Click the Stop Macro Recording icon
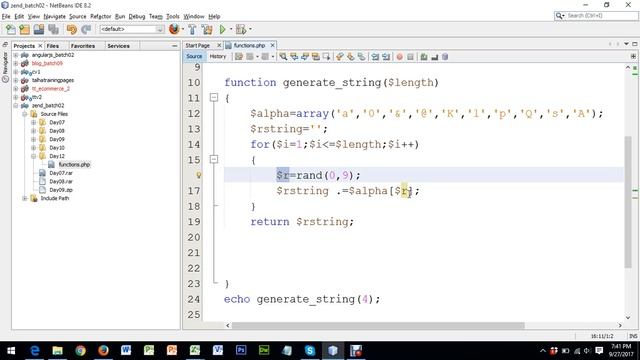Image resolution: width=640 pixels, height=360 pixels. pyautogui.click(x=411, y=57)
